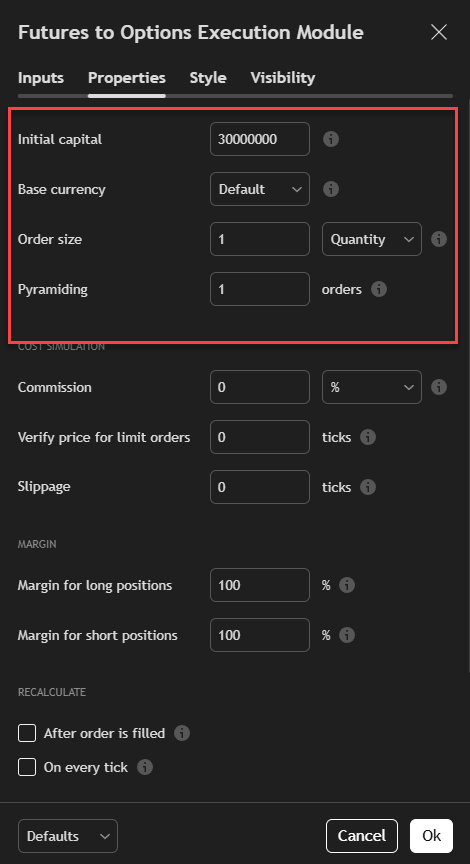470x864 pixels.
Task: Click the Ok button
Action: [431, 836]
